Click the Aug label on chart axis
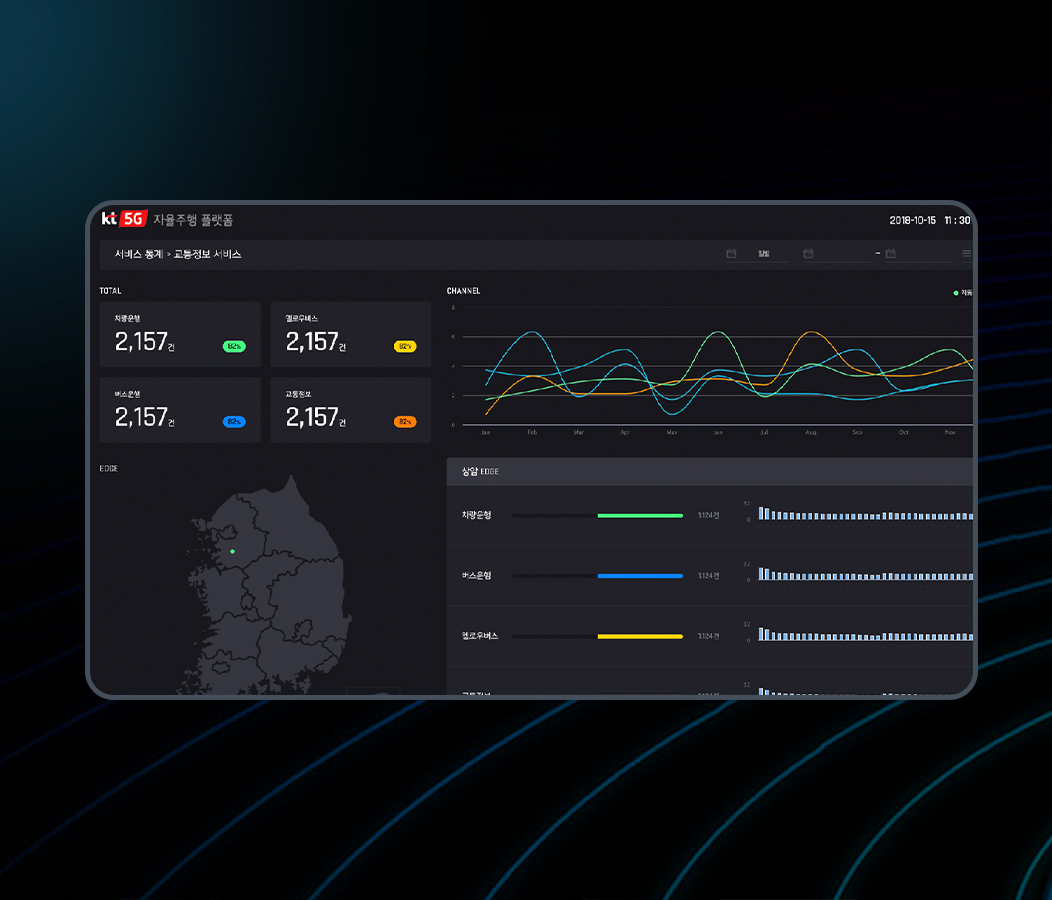This screenshot has height=900, width=1052. coord(811,433)
